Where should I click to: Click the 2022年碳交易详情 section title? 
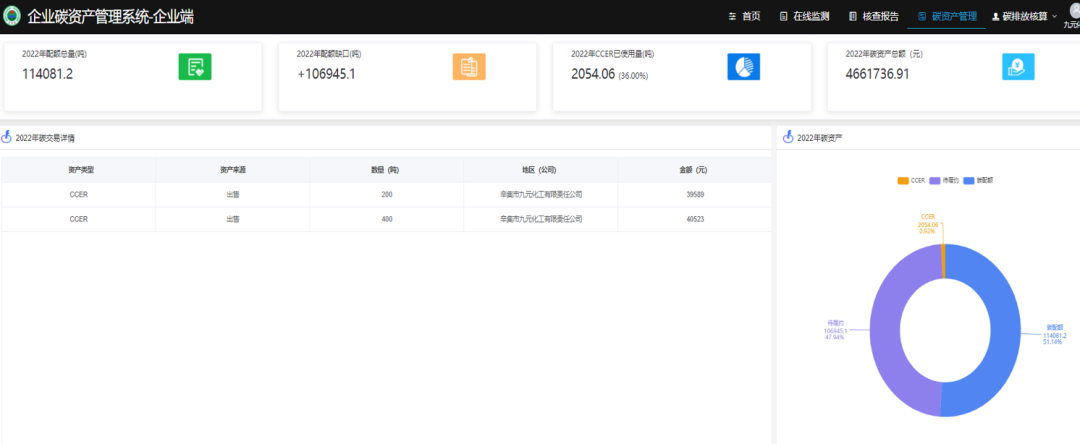[45, 138]
